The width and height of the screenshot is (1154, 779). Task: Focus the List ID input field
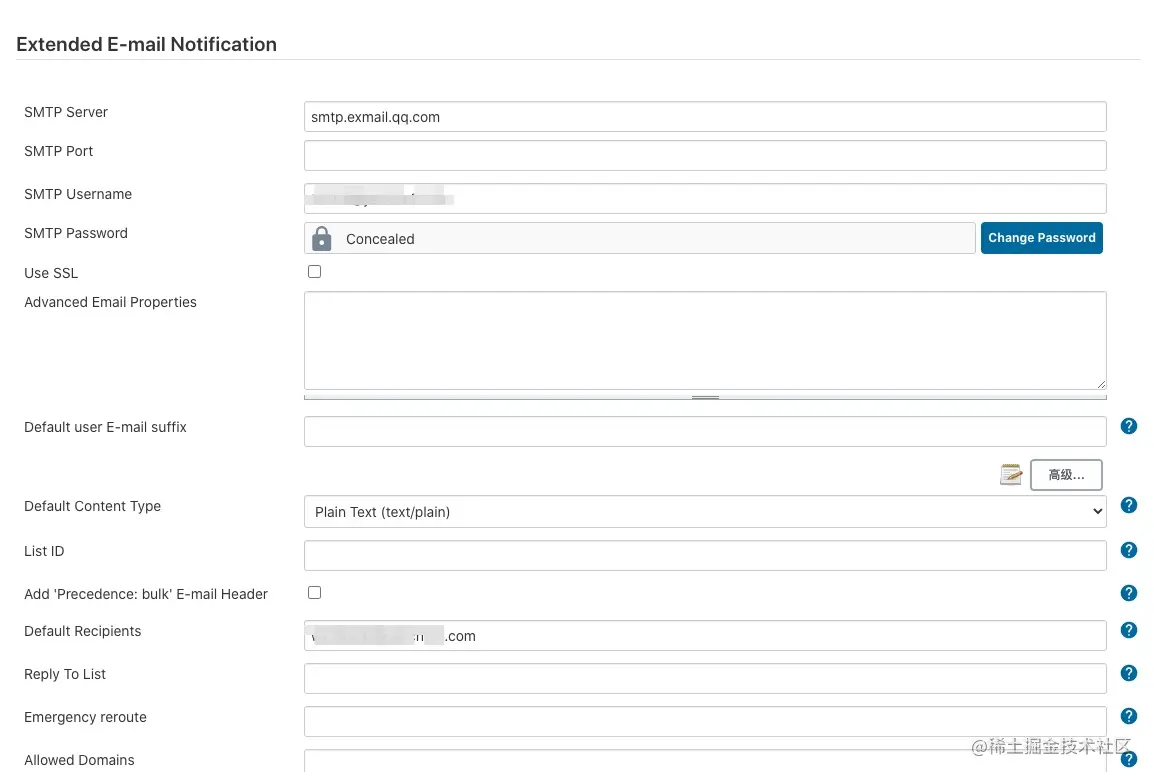(x=705, y=556)
